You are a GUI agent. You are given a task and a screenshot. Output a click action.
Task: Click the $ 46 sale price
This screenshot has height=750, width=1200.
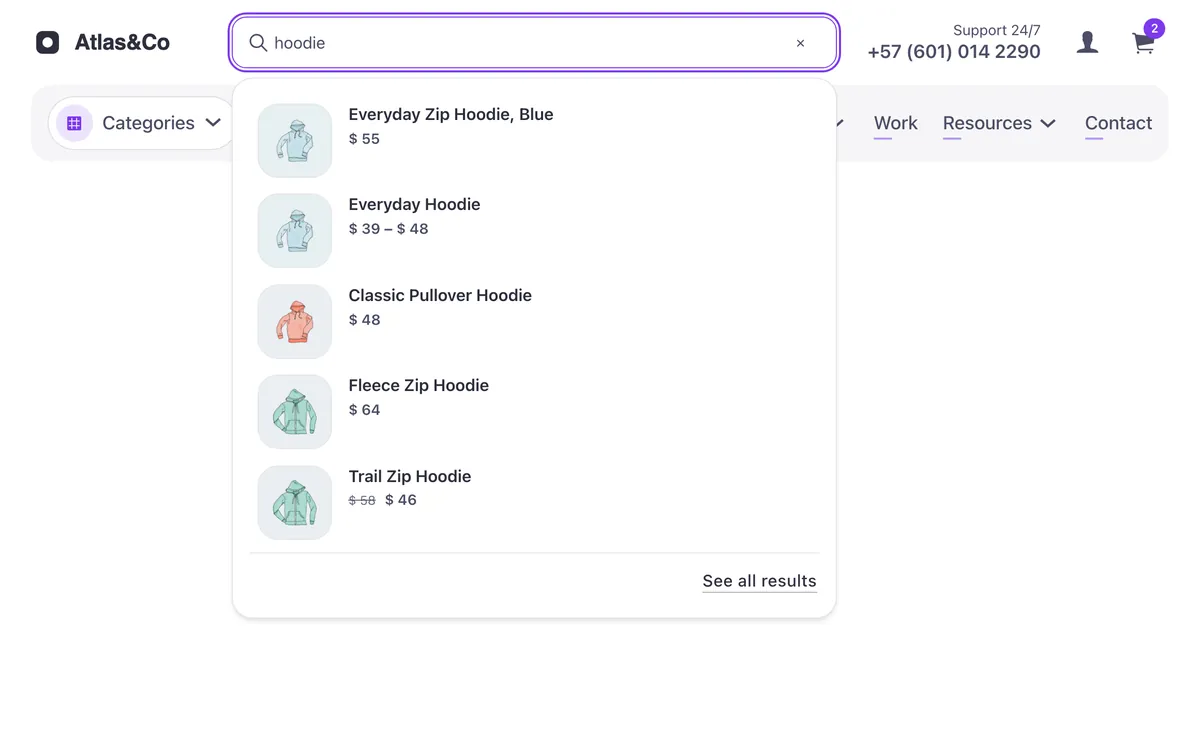pyautogui.click(x=401, y=500)
